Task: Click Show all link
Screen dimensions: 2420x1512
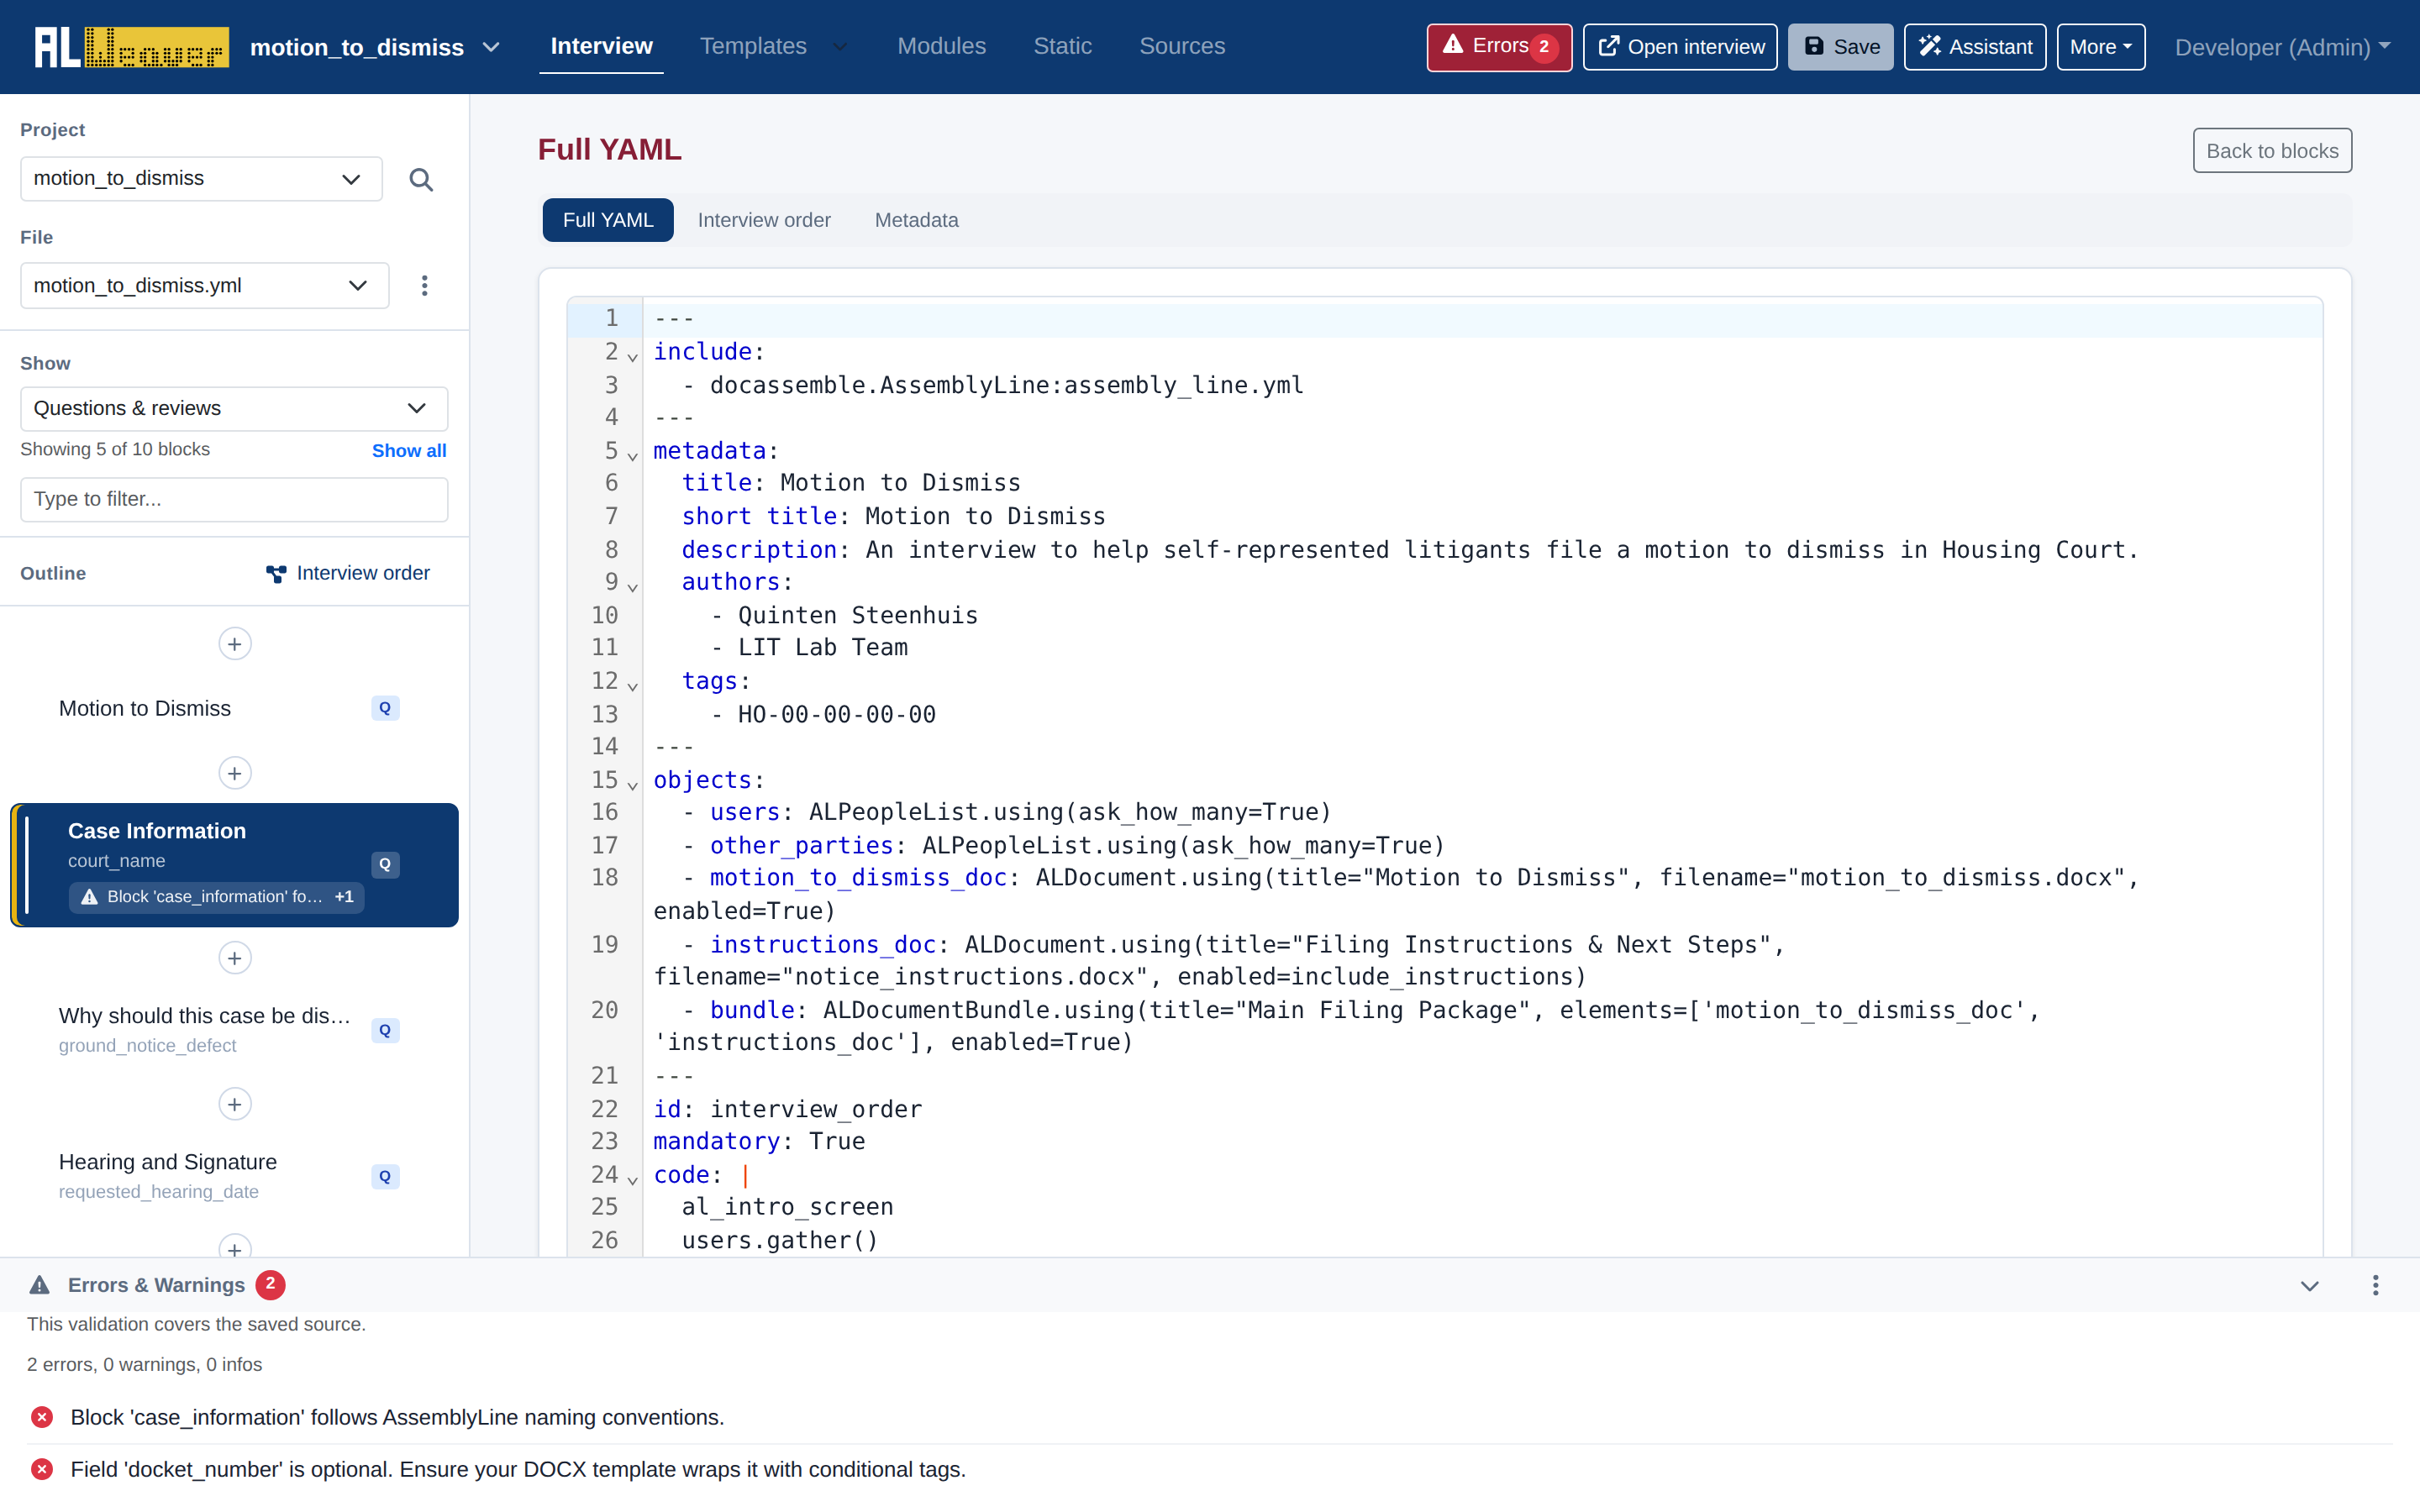Action: point(409,451)
